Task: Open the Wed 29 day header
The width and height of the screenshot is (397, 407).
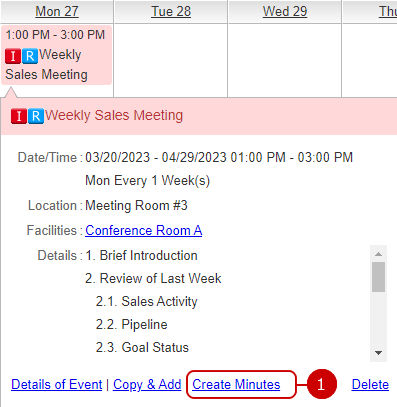Action: [285, 11]
